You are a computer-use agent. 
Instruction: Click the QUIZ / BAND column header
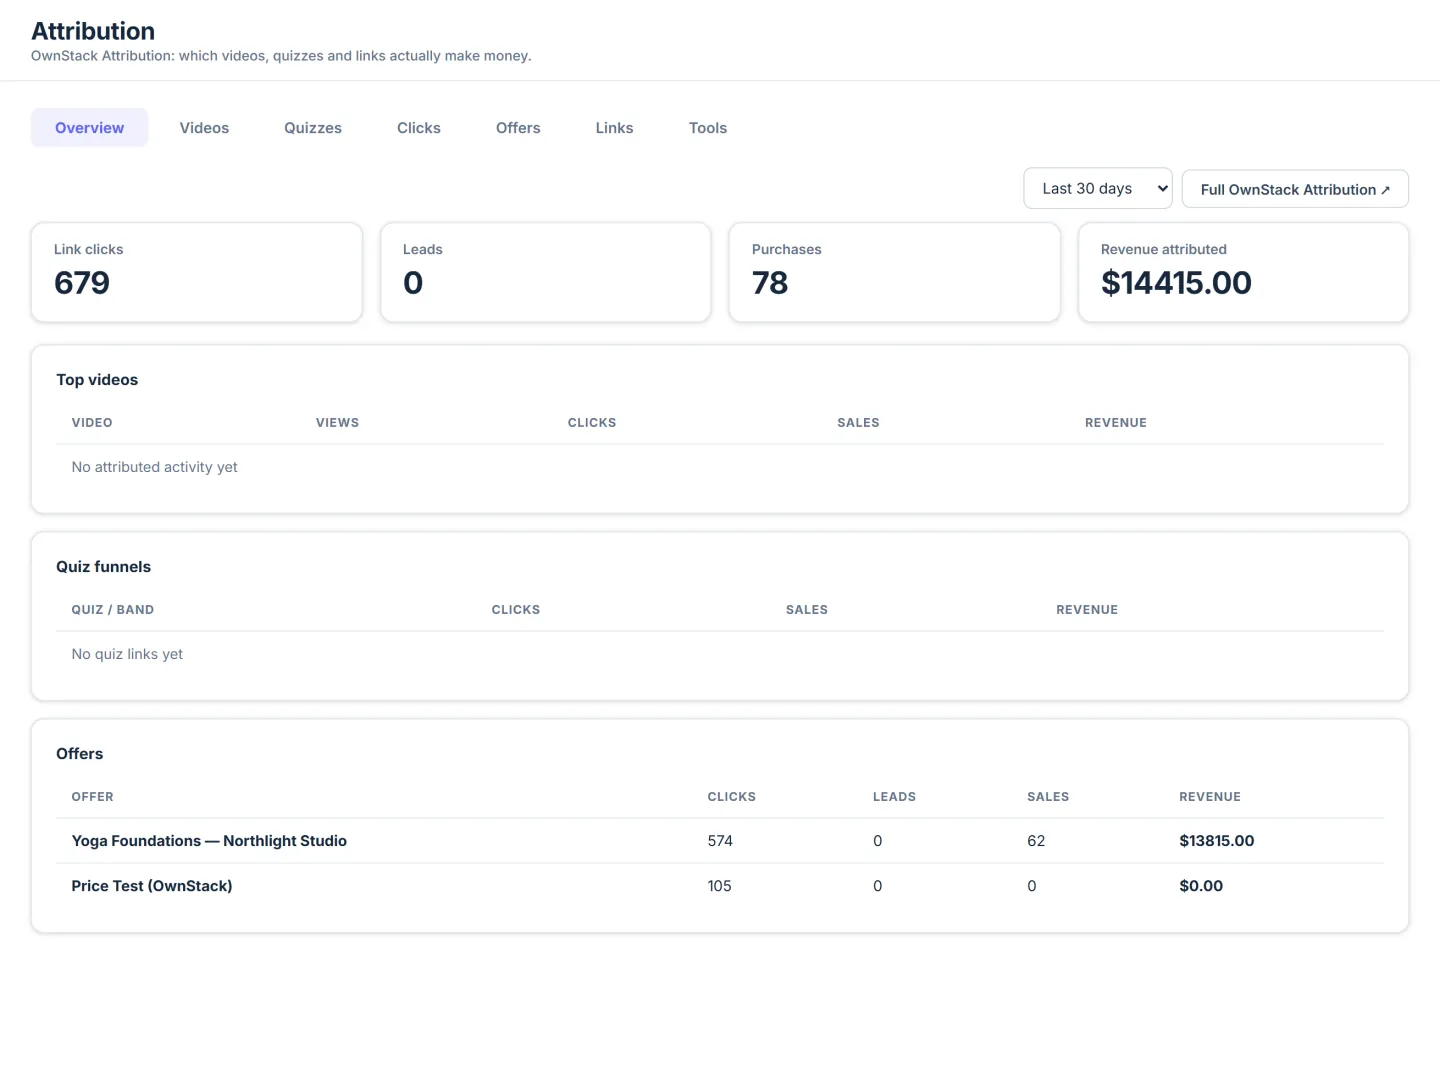click(x=113, y=610)
